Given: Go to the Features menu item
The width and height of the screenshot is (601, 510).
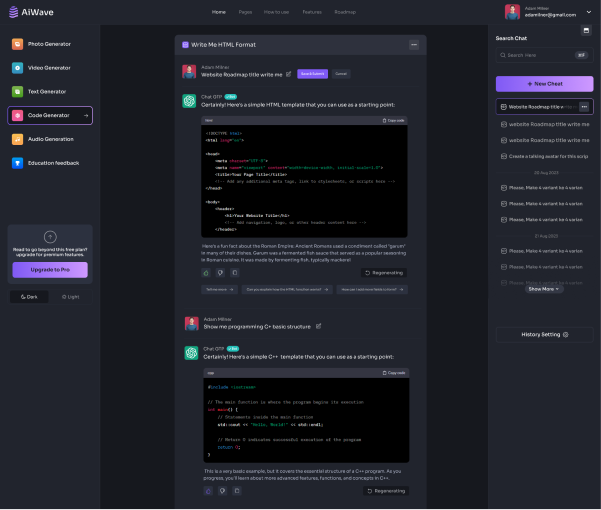Looking at the screenshot, I should click(x=313, y=12).
